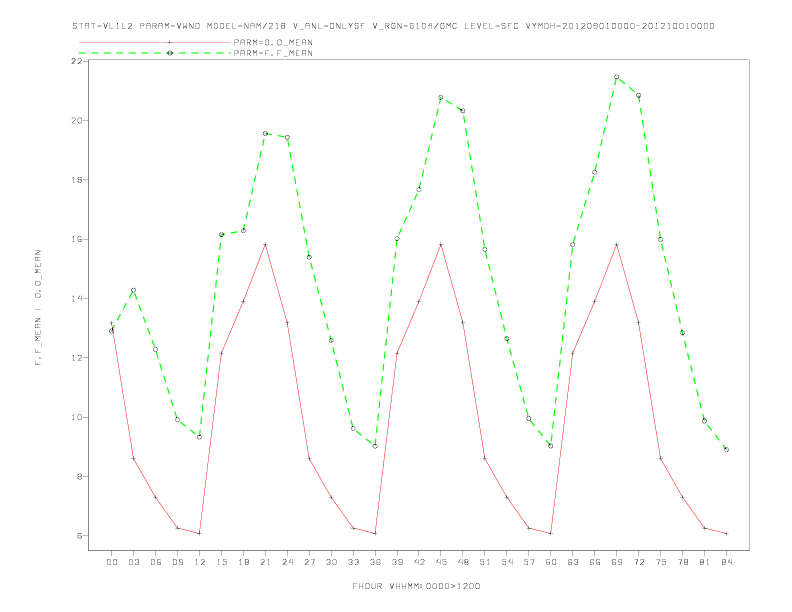Click the x-axis tick label 36
The image size is (792, 612).
click(375, 562)
